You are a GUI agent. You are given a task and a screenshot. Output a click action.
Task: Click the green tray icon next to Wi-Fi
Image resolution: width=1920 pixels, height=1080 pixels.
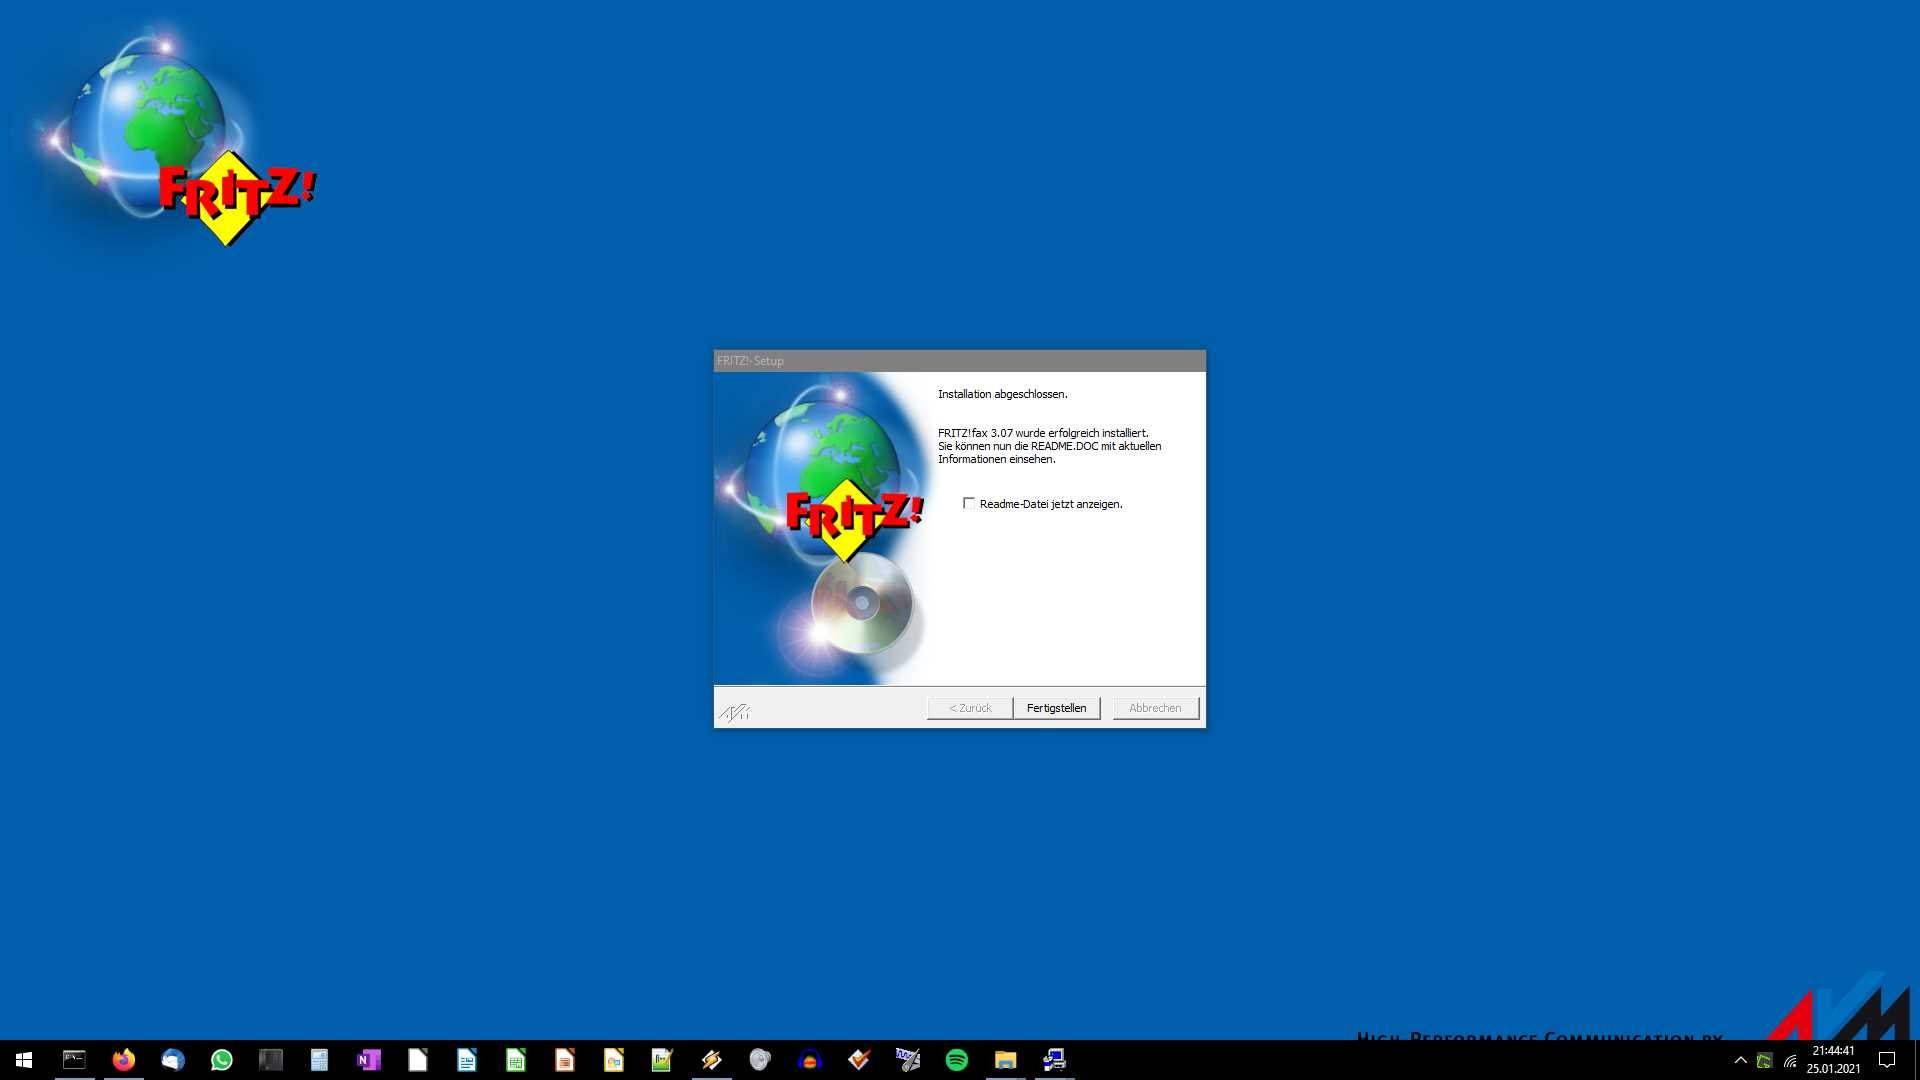click(1765, 1060)
